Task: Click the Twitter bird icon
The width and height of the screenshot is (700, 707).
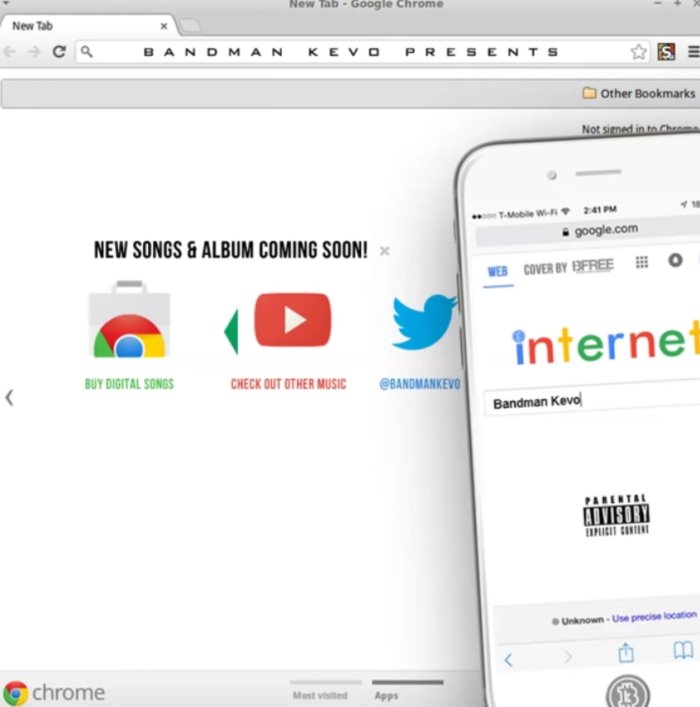Action: coord(424,321)
